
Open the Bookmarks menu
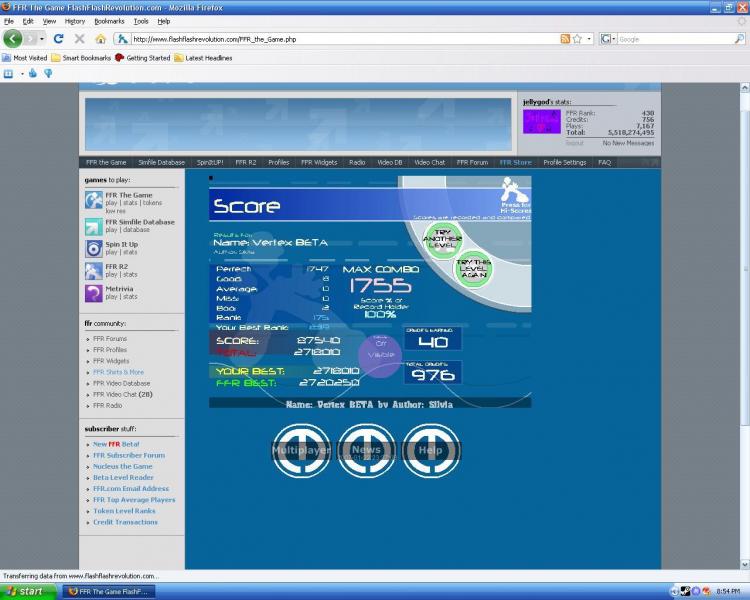coord(109,21)
